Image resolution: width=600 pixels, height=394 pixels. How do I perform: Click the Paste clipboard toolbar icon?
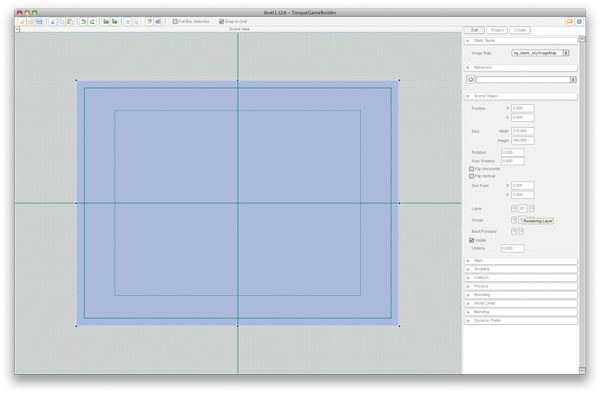click(x=70, y=22)
